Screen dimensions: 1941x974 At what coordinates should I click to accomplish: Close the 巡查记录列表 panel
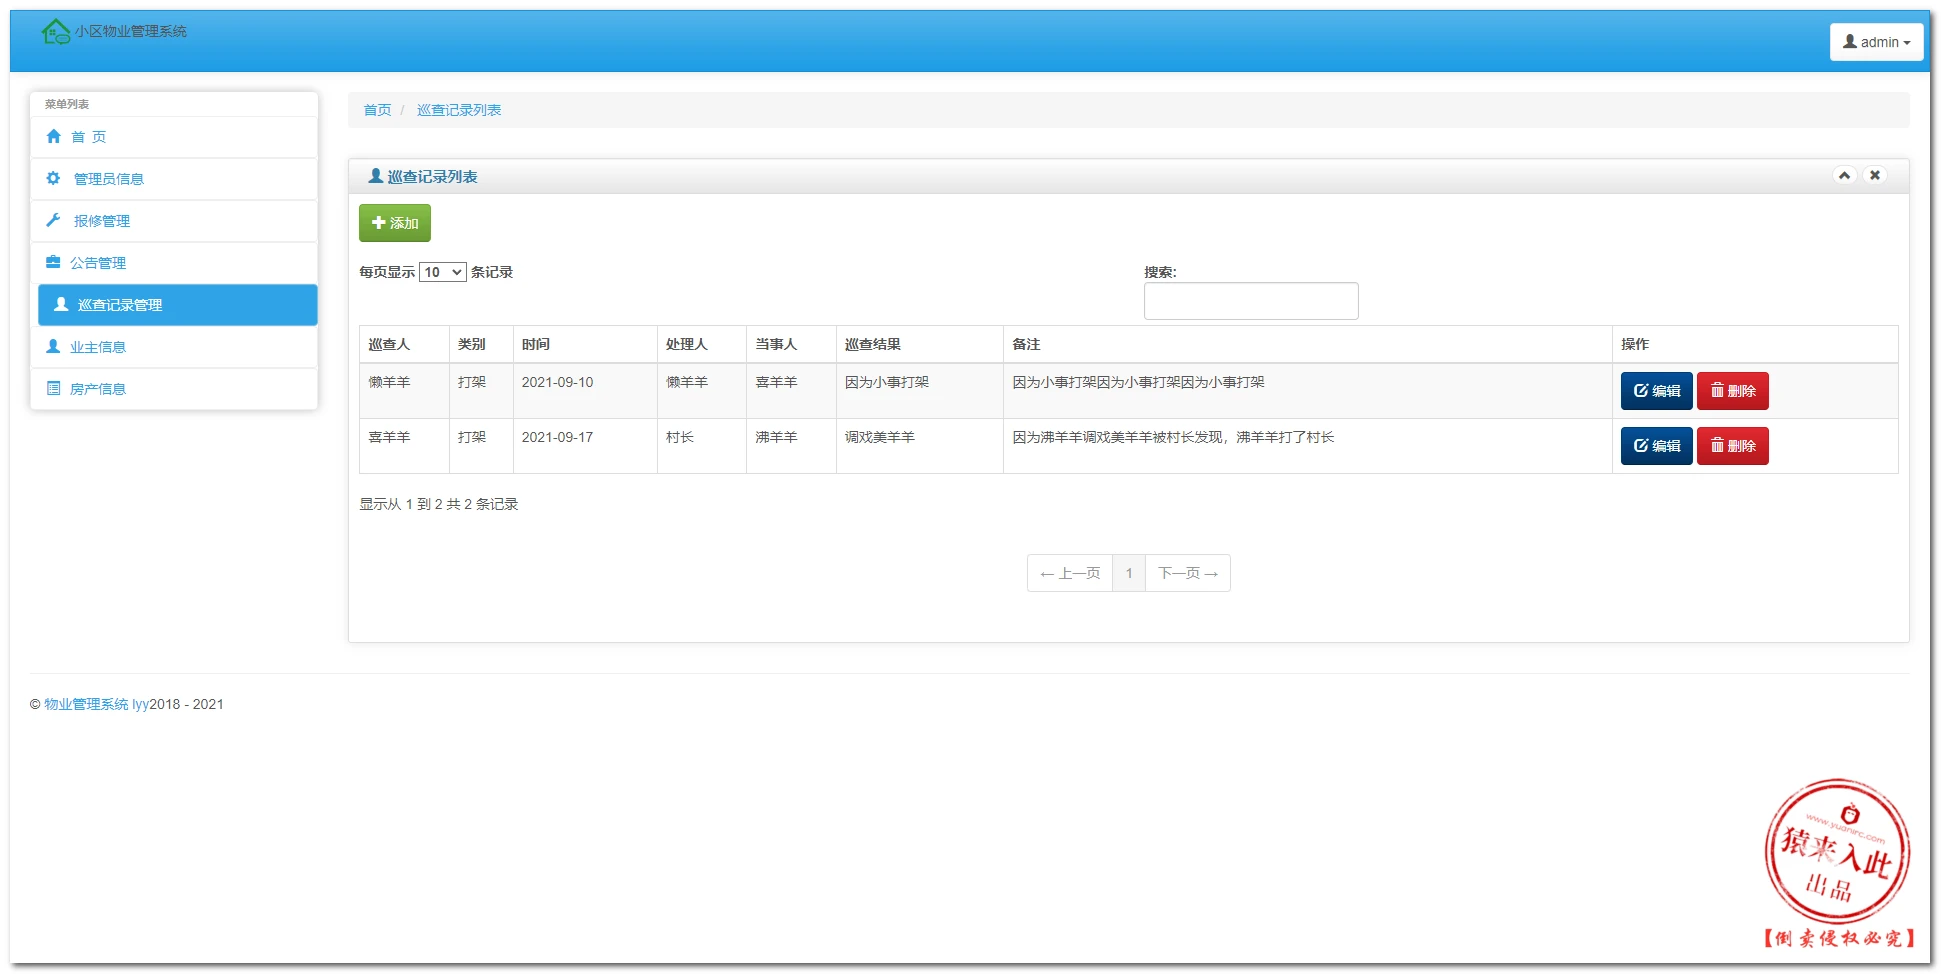pos(1875,175)
